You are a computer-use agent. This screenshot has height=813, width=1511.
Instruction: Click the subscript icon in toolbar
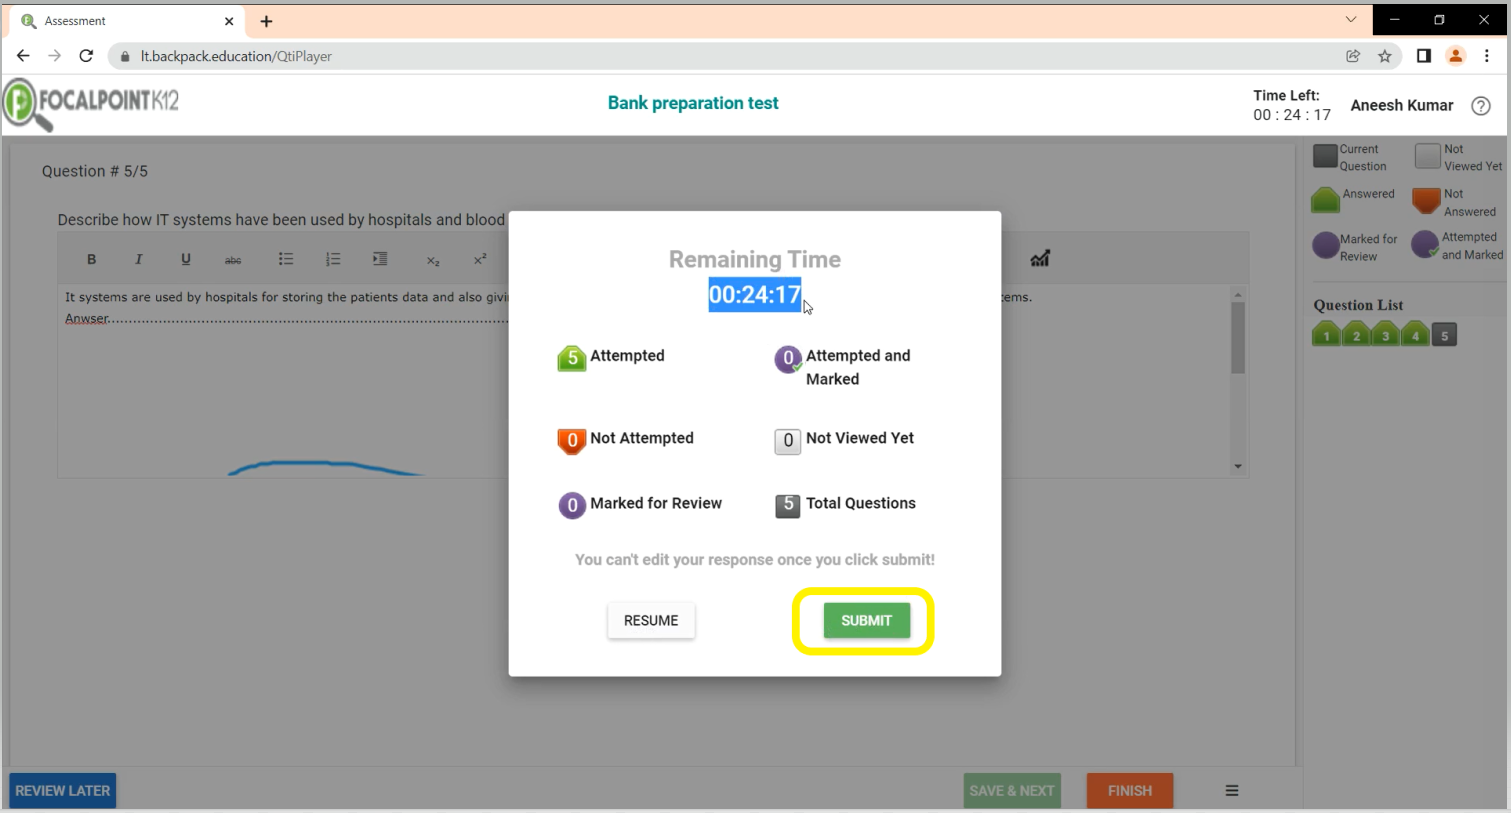click(433, 260)
